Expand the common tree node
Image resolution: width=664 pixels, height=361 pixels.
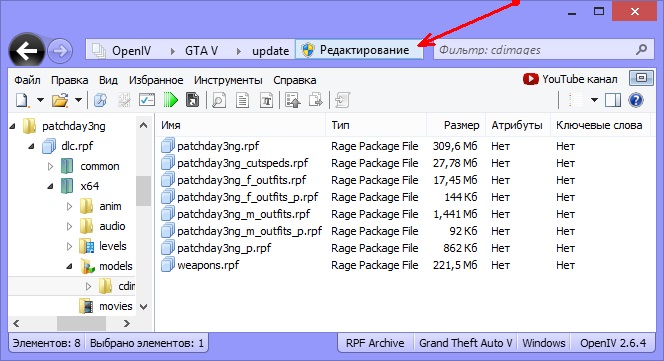(x=50, y=166)
